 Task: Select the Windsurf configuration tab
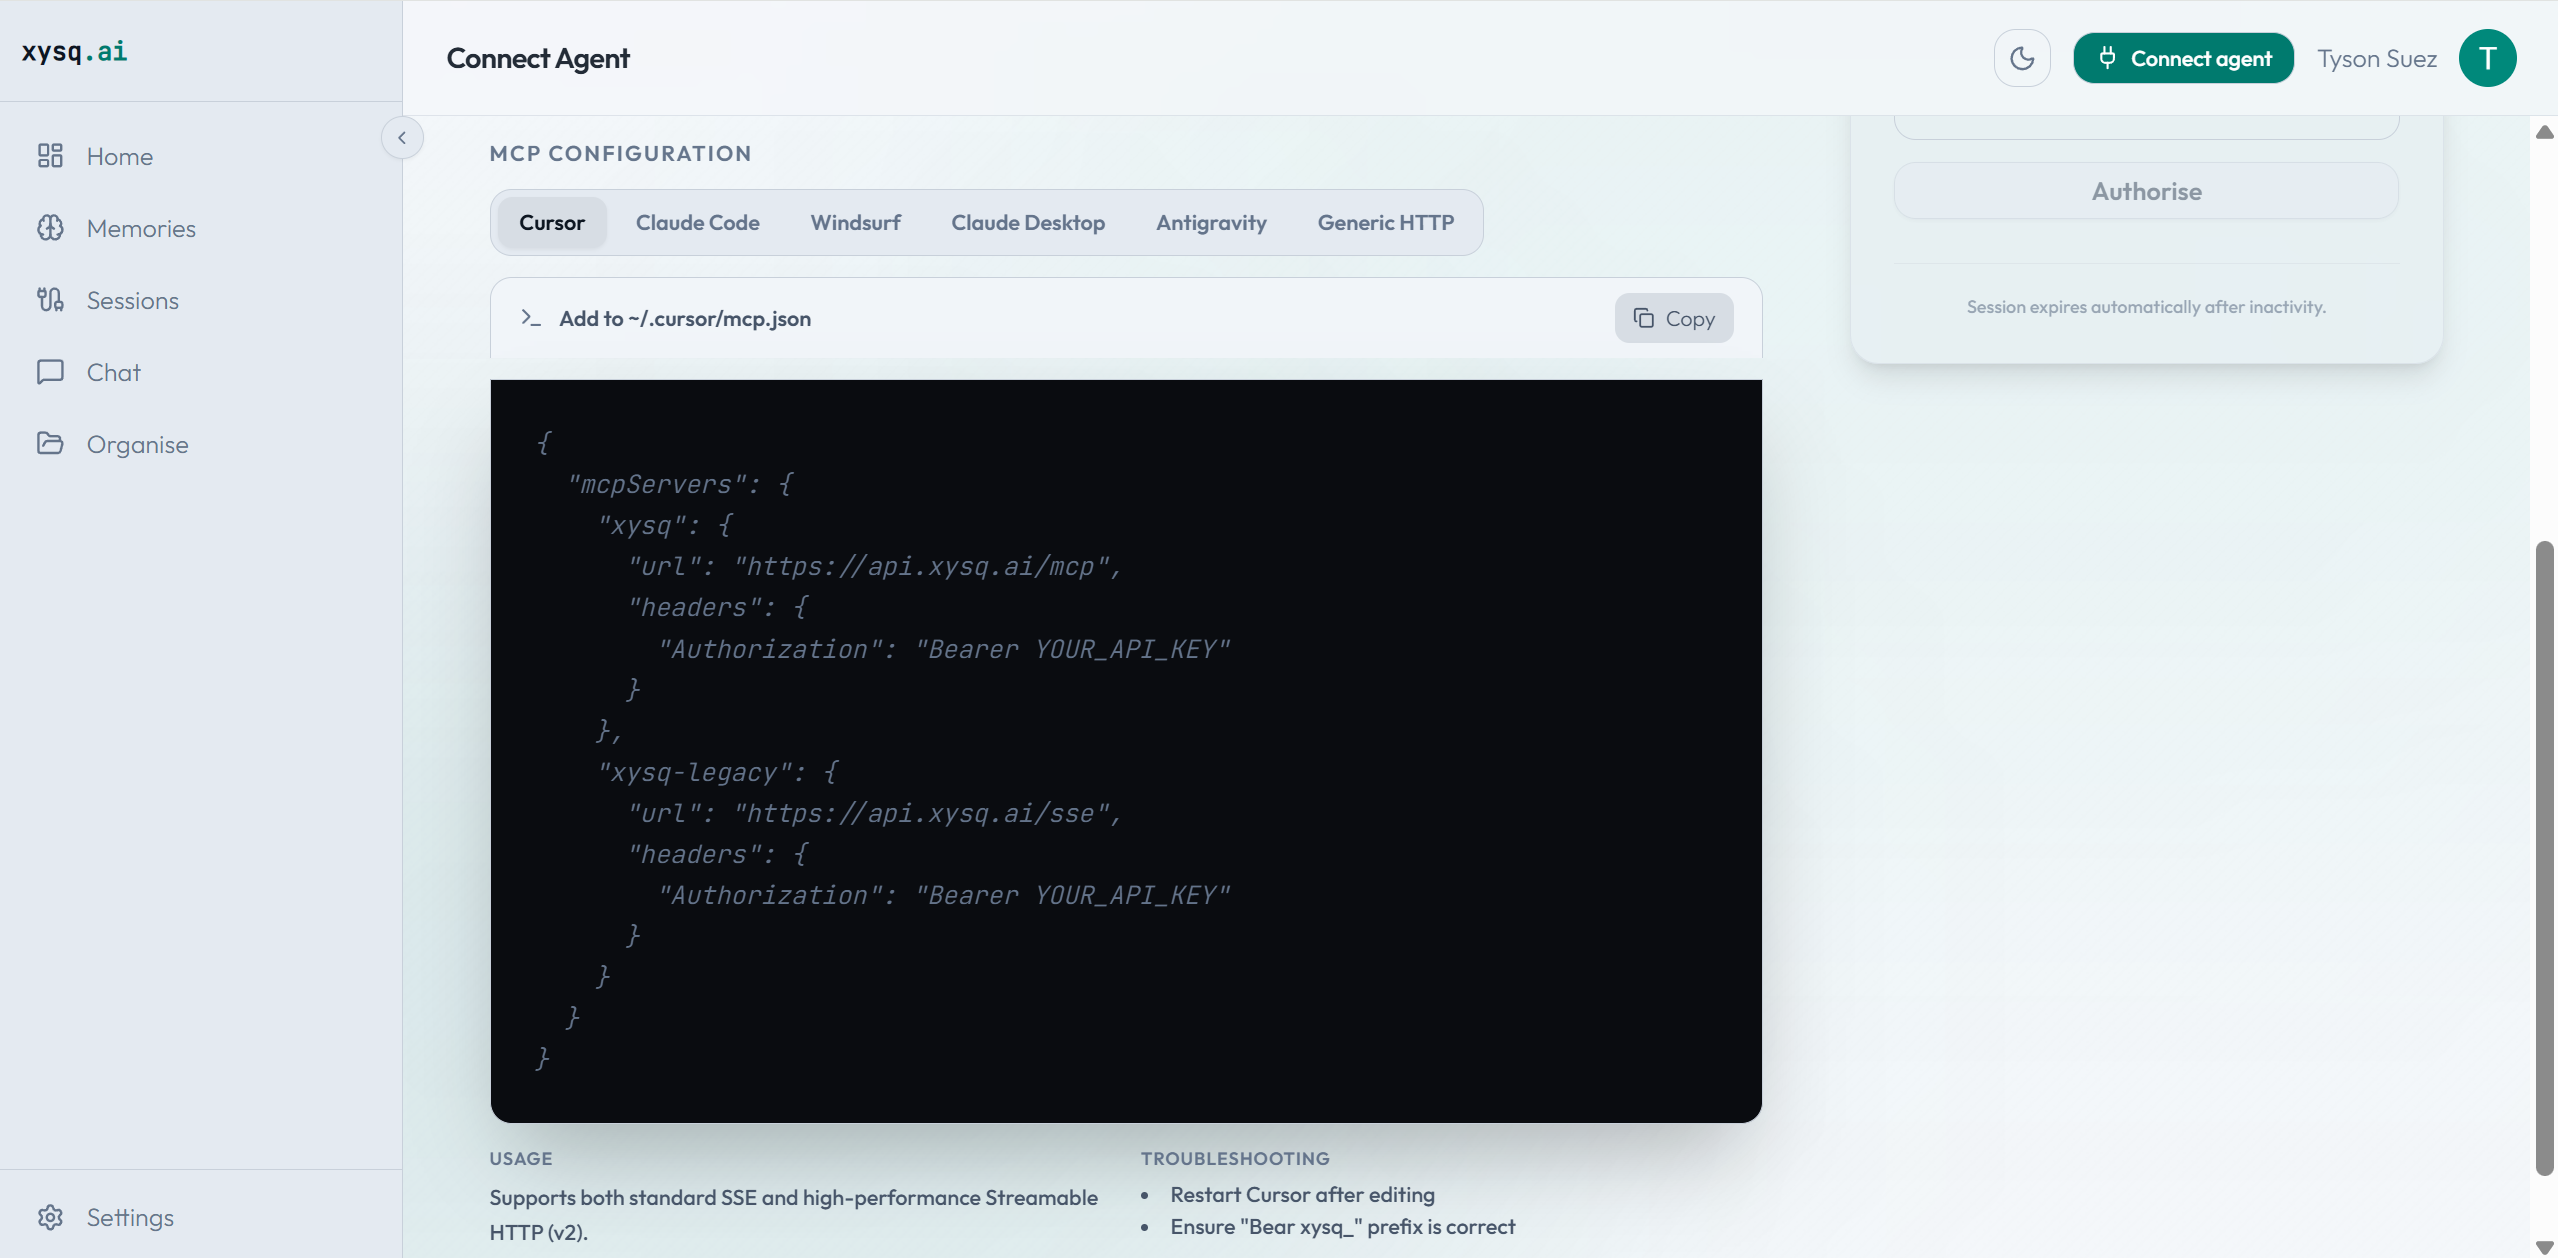[x=855, y=223]
